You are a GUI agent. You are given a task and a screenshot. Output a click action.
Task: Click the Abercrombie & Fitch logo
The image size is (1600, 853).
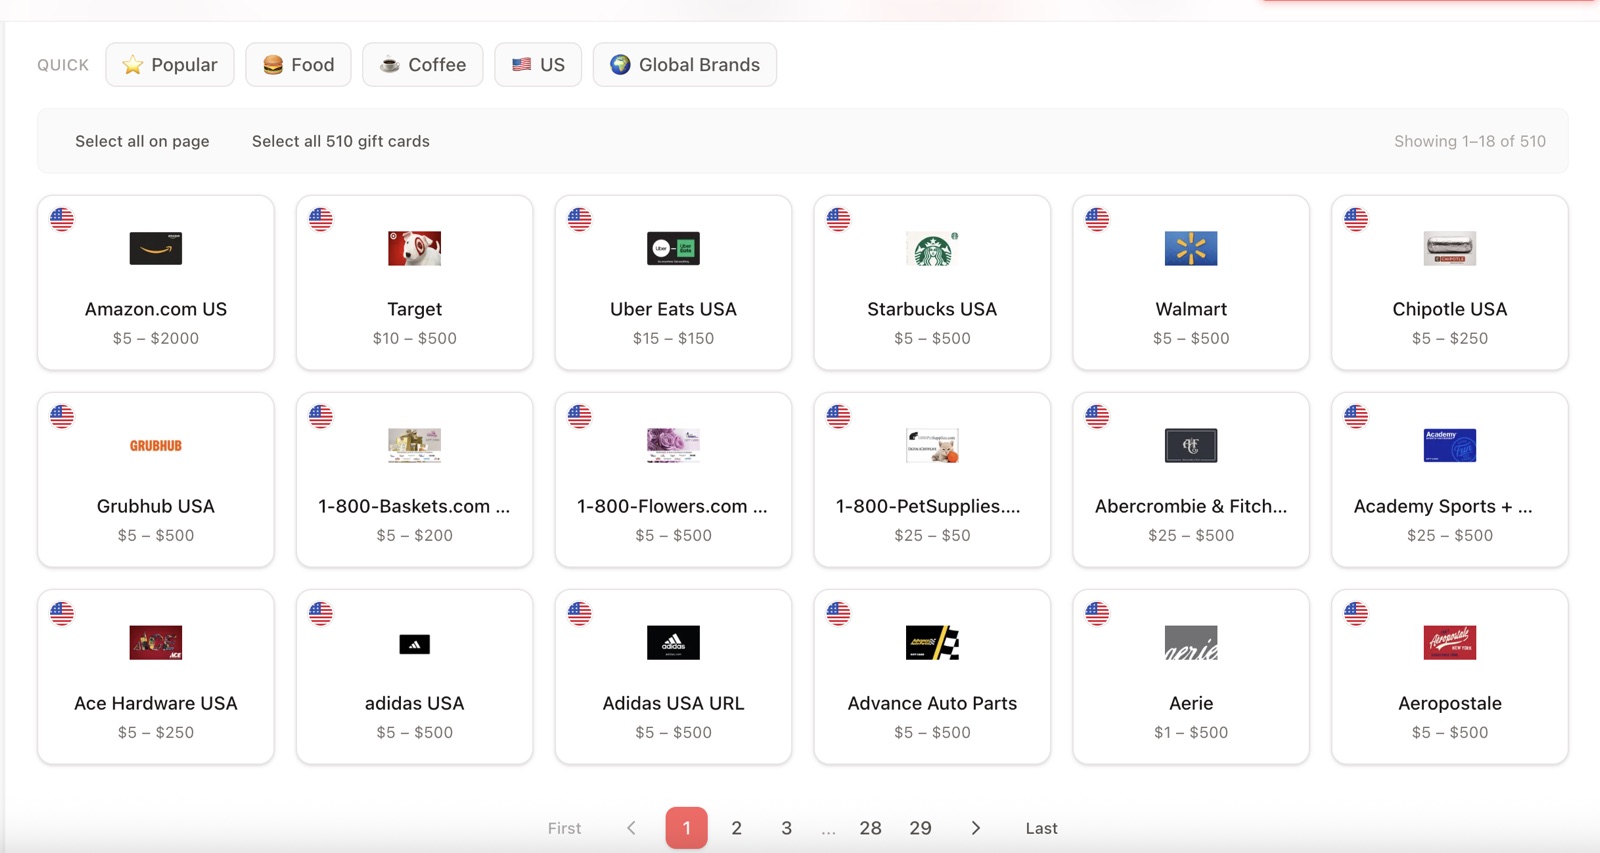(1191, 445)
